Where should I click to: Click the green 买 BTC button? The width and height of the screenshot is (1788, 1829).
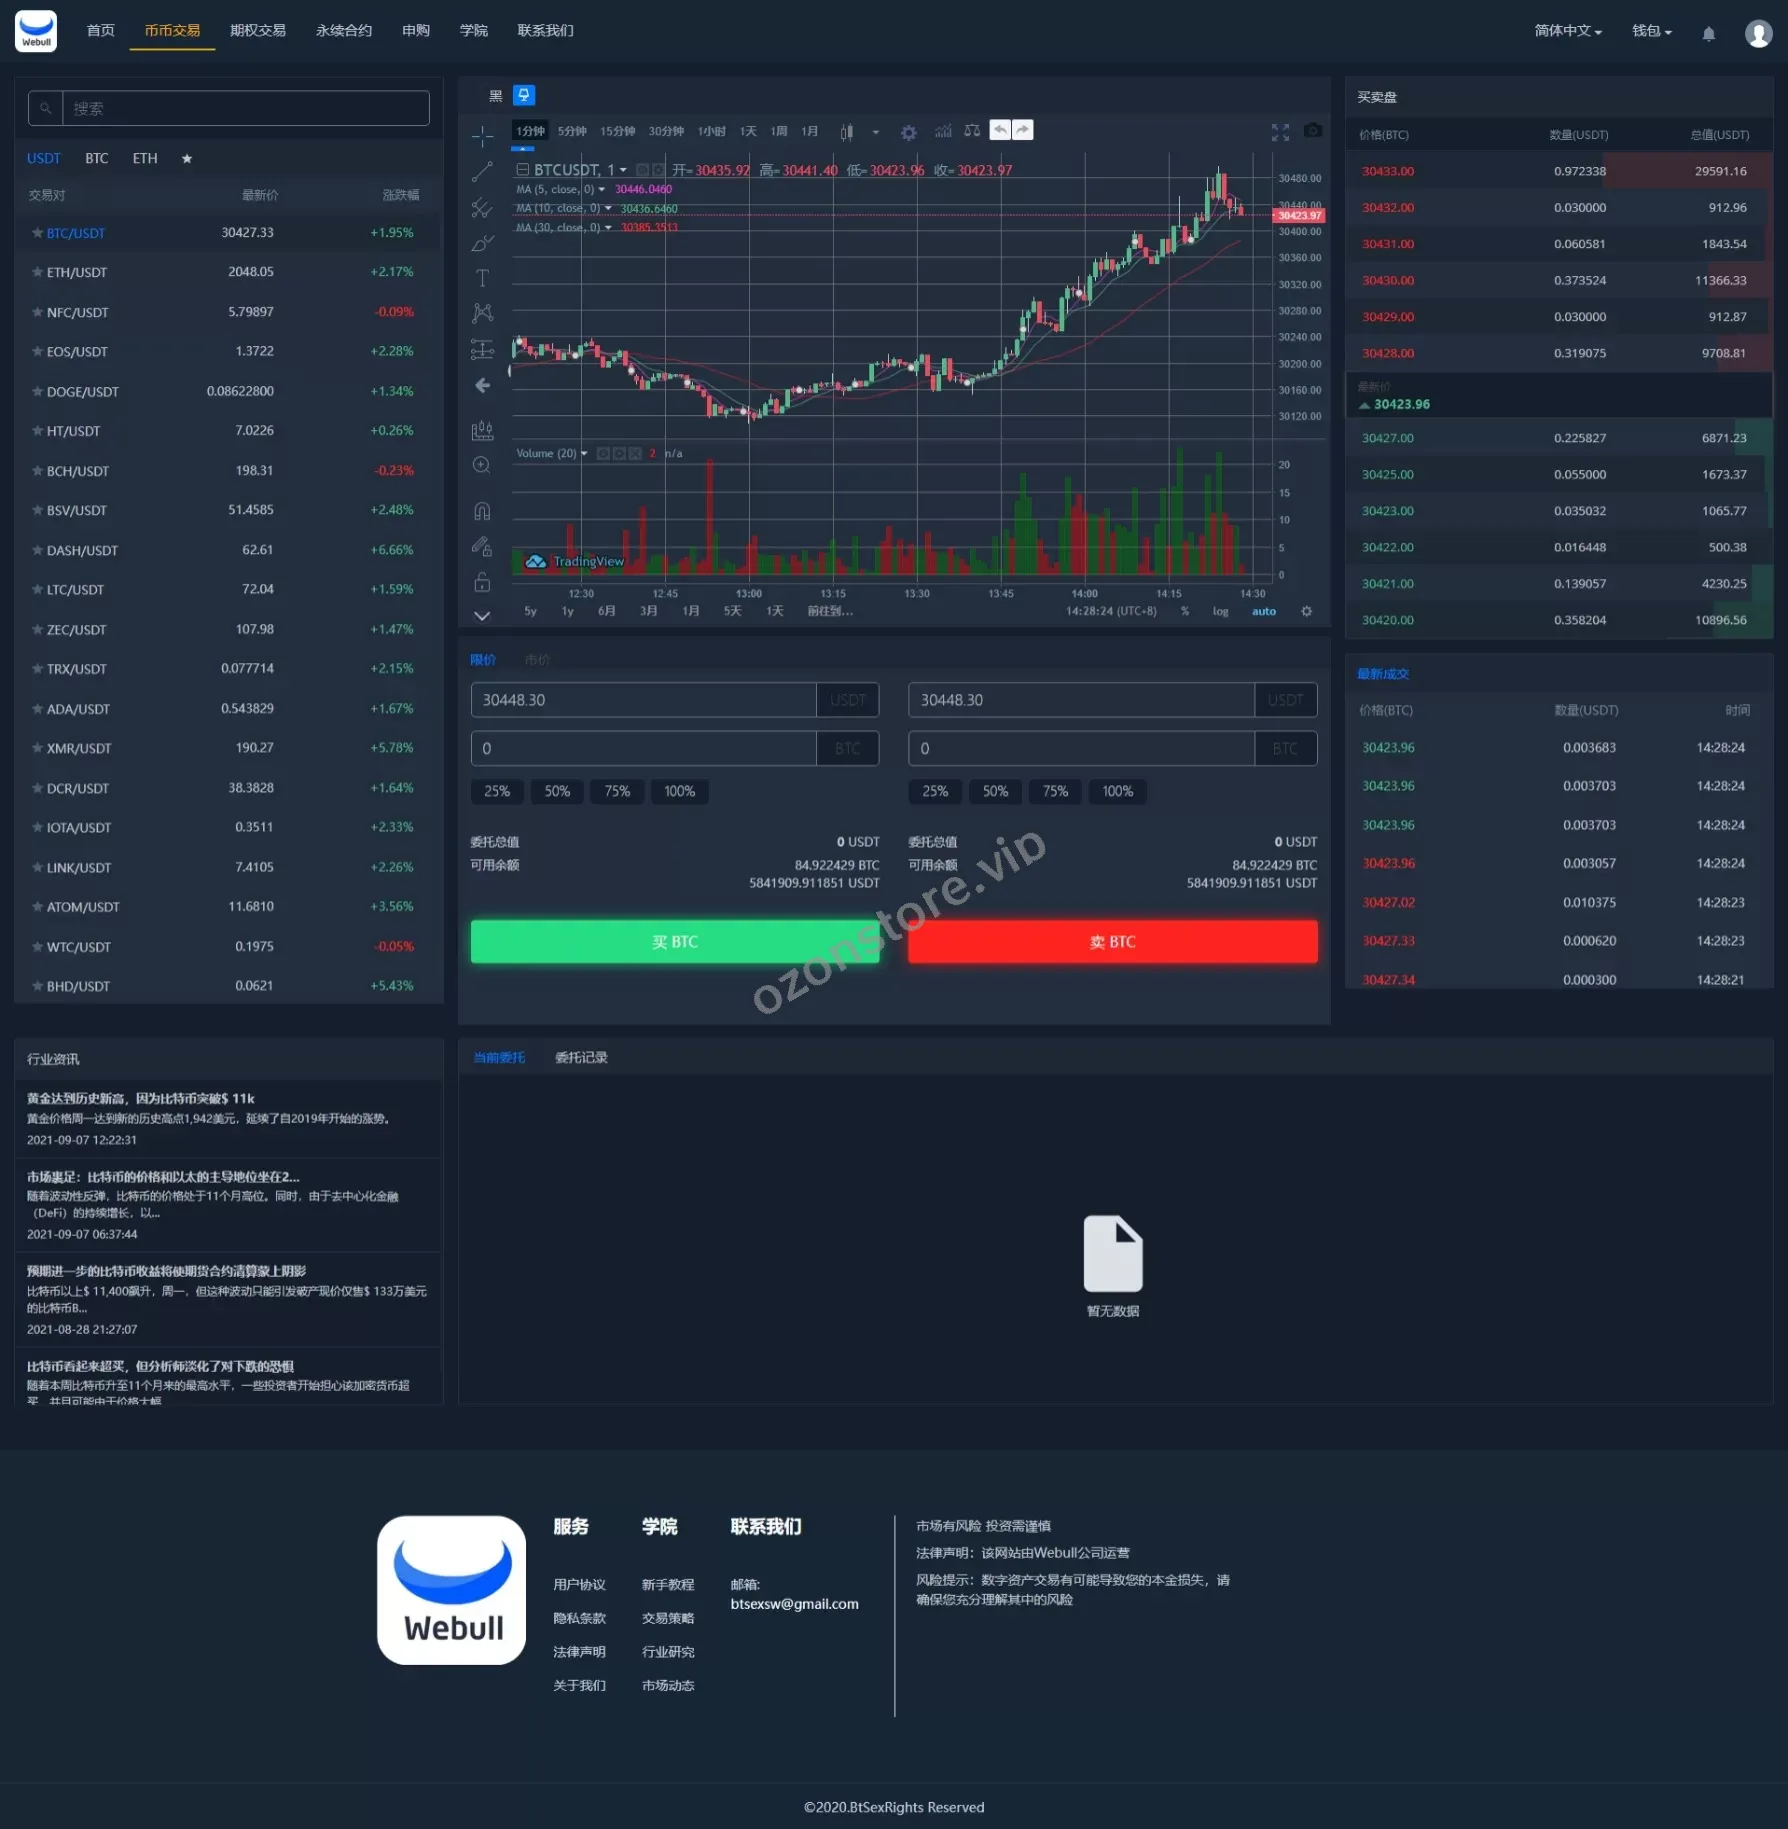pos(675,942)
